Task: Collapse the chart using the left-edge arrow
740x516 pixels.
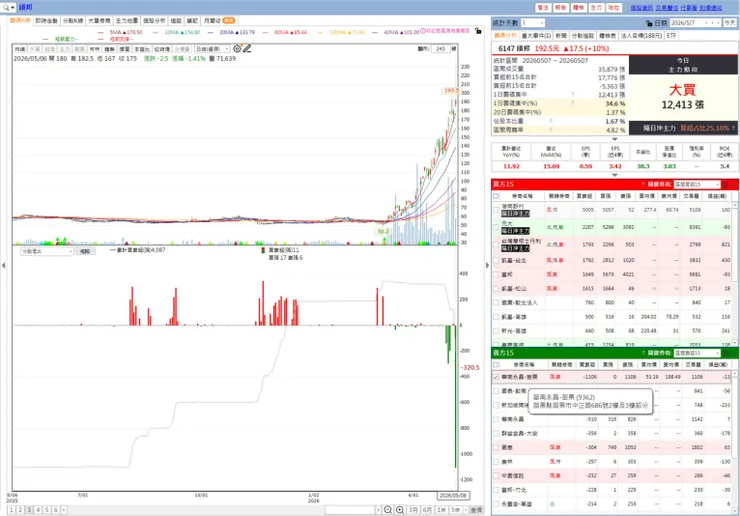Action: pyautogui.click(x=4, y=265)
